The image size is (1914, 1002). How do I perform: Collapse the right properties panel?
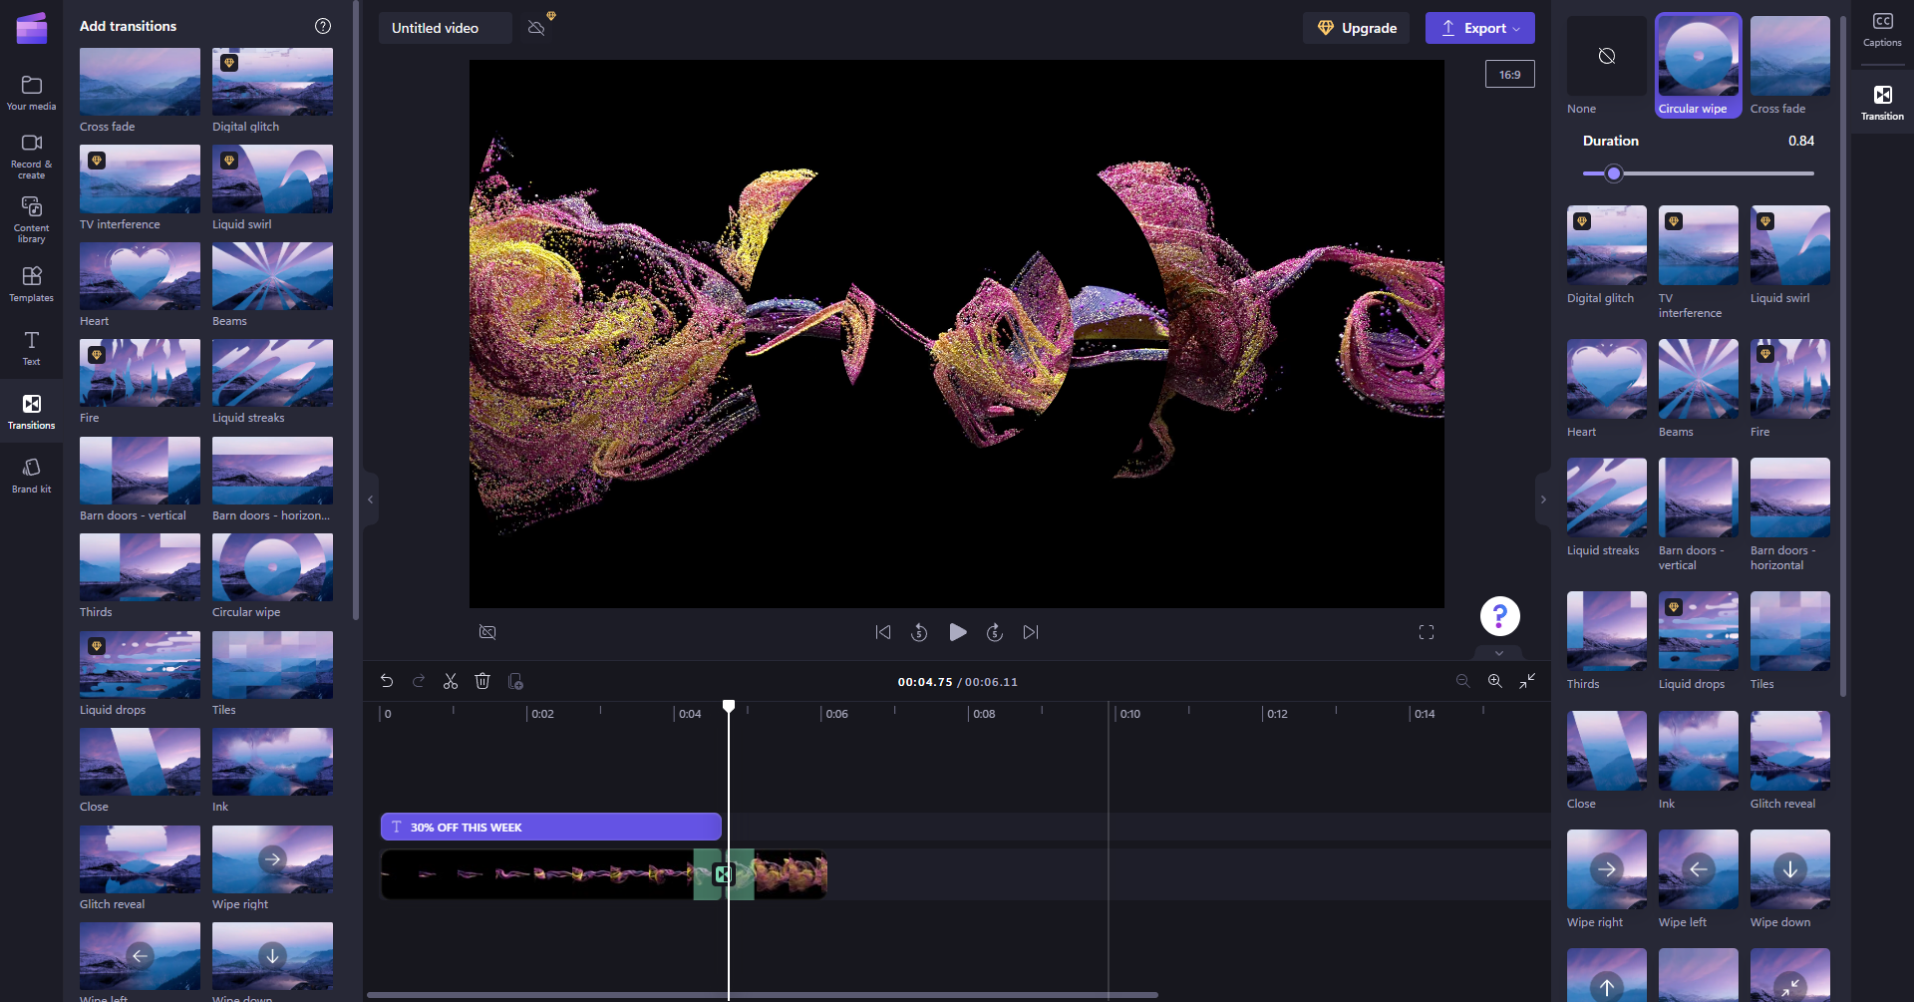tap(1543, 499)
